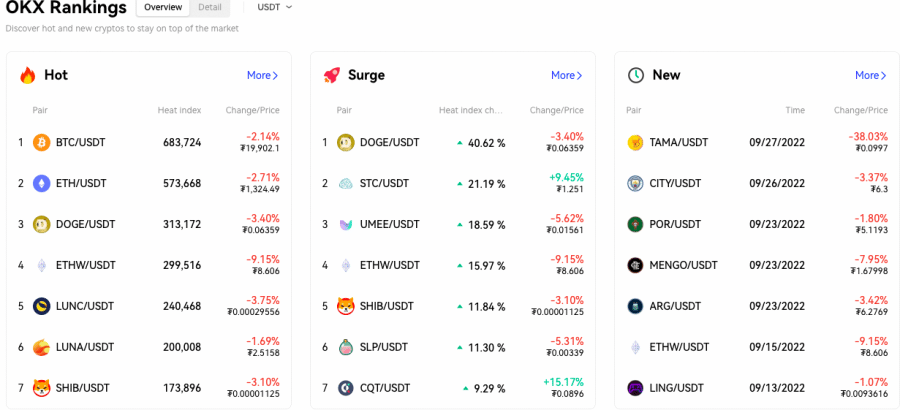Click CQT/USDT pair name

pos(385,388)
